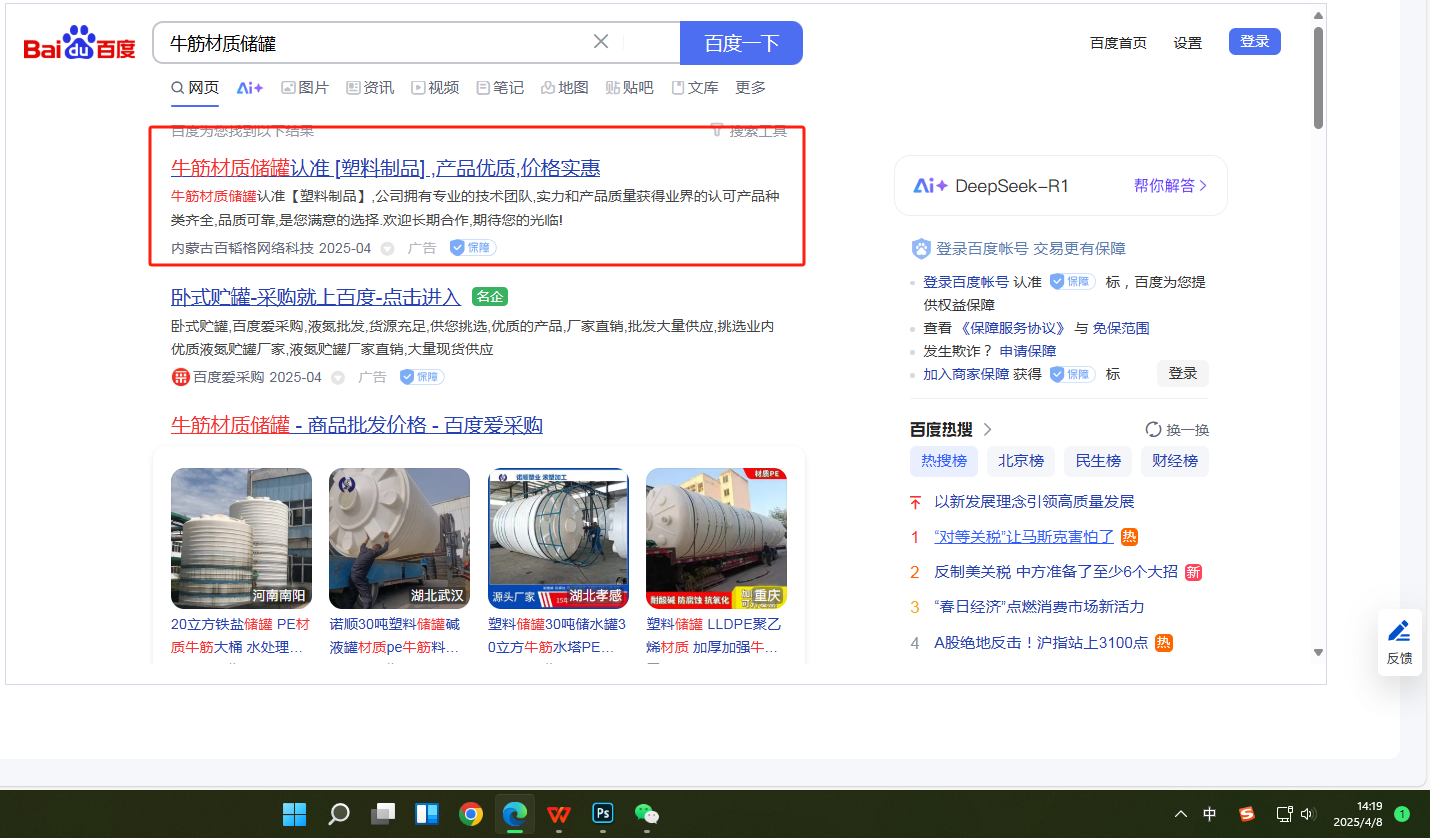Click the 百度爱采购 source icon
This screenshot has height=838, width=1430.
(x=180, y=377)
